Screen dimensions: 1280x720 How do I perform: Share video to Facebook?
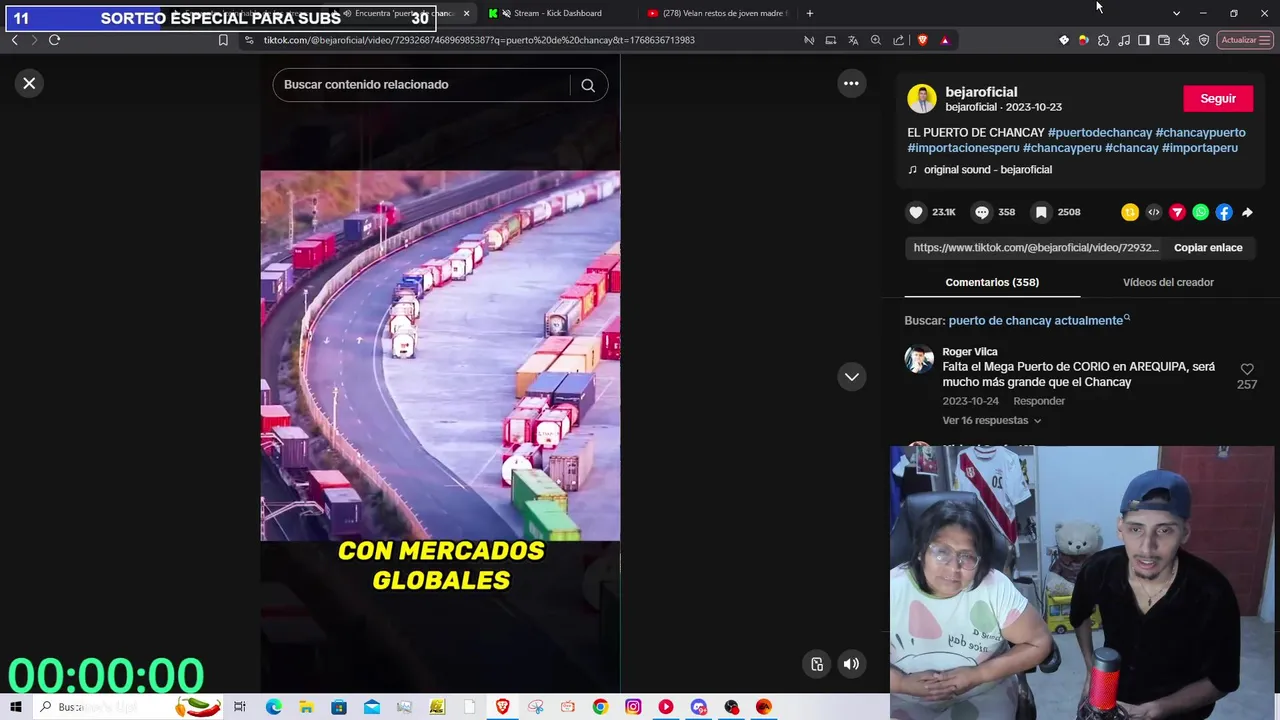click(1224, 212)
